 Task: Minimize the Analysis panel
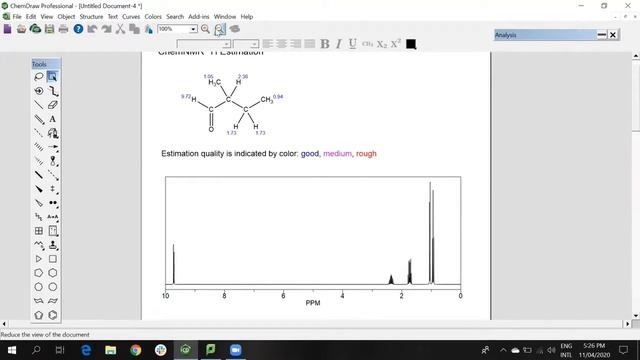point(602,35)
